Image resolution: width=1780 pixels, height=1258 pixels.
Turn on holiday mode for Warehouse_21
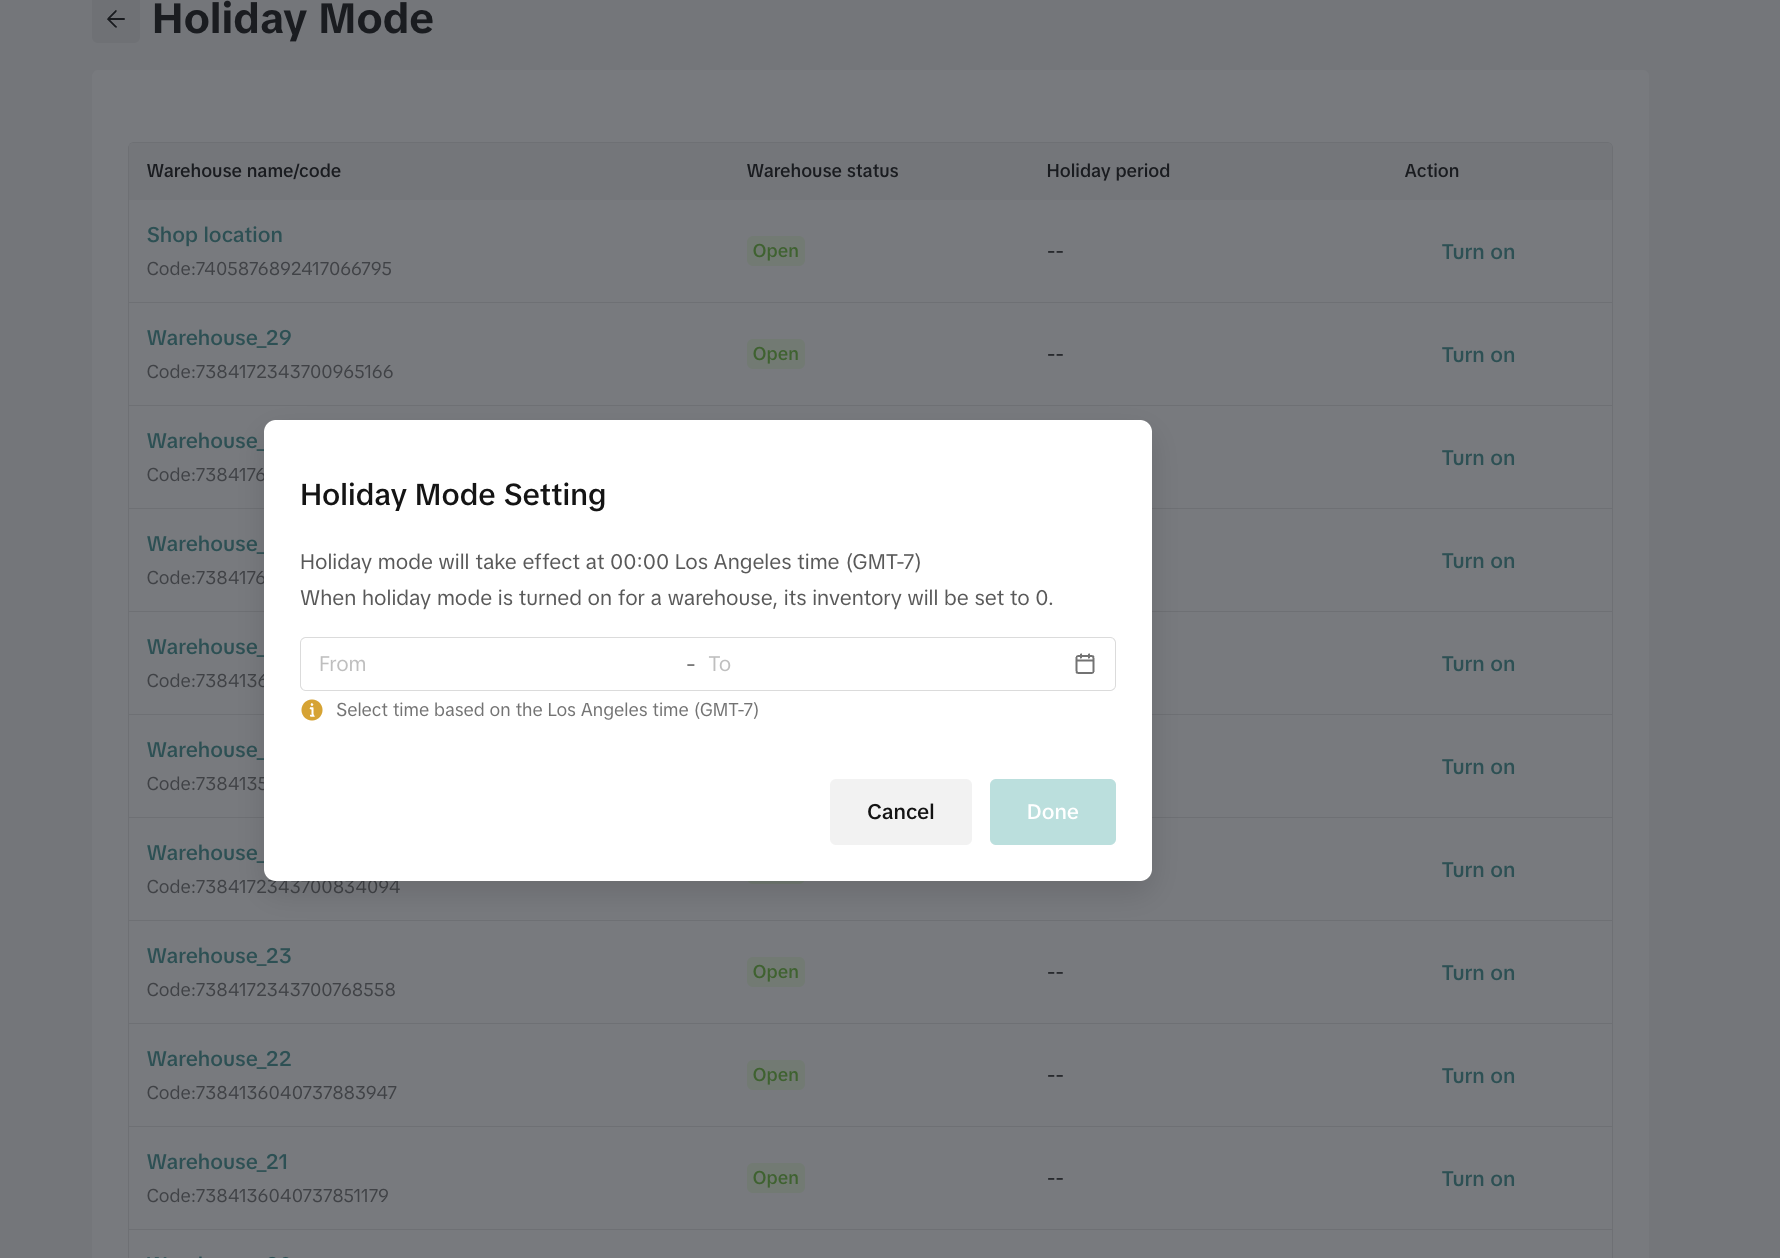pyautogui.click(x=1477, y=1179)
